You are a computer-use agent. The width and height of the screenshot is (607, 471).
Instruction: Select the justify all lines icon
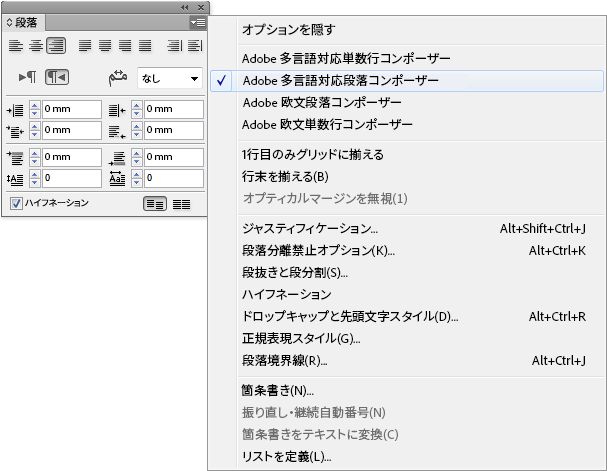point(145,46)
